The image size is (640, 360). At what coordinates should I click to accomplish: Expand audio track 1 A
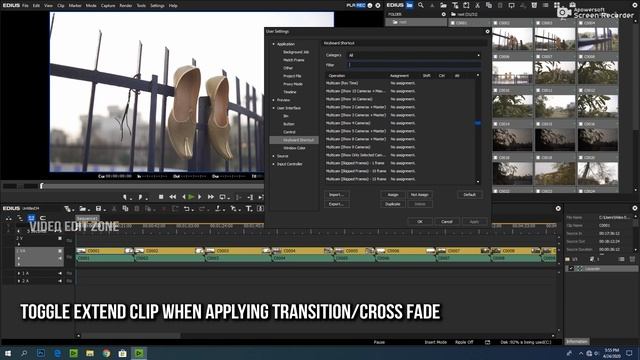pos(19,273)
